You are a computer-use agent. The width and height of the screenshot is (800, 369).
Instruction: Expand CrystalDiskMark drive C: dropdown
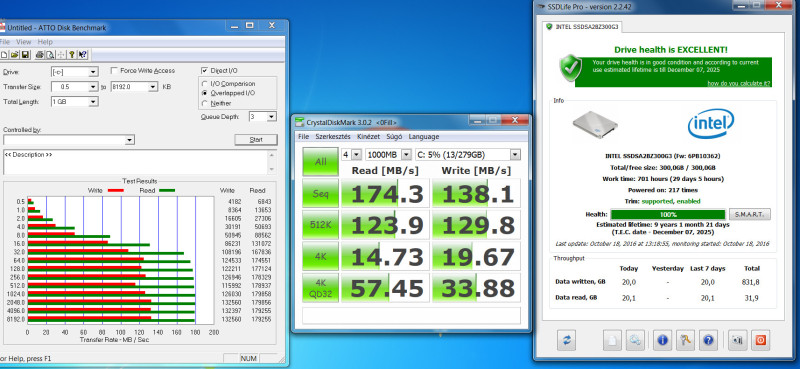[515, 154]
